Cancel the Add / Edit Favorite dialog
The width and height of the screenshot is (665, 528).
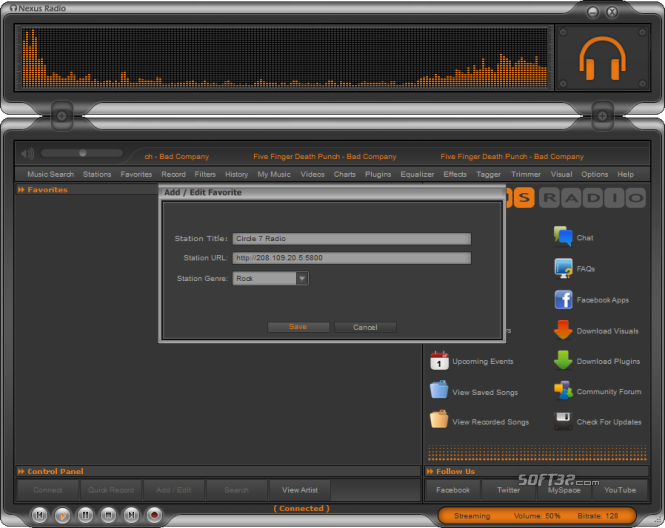point(365,327)
